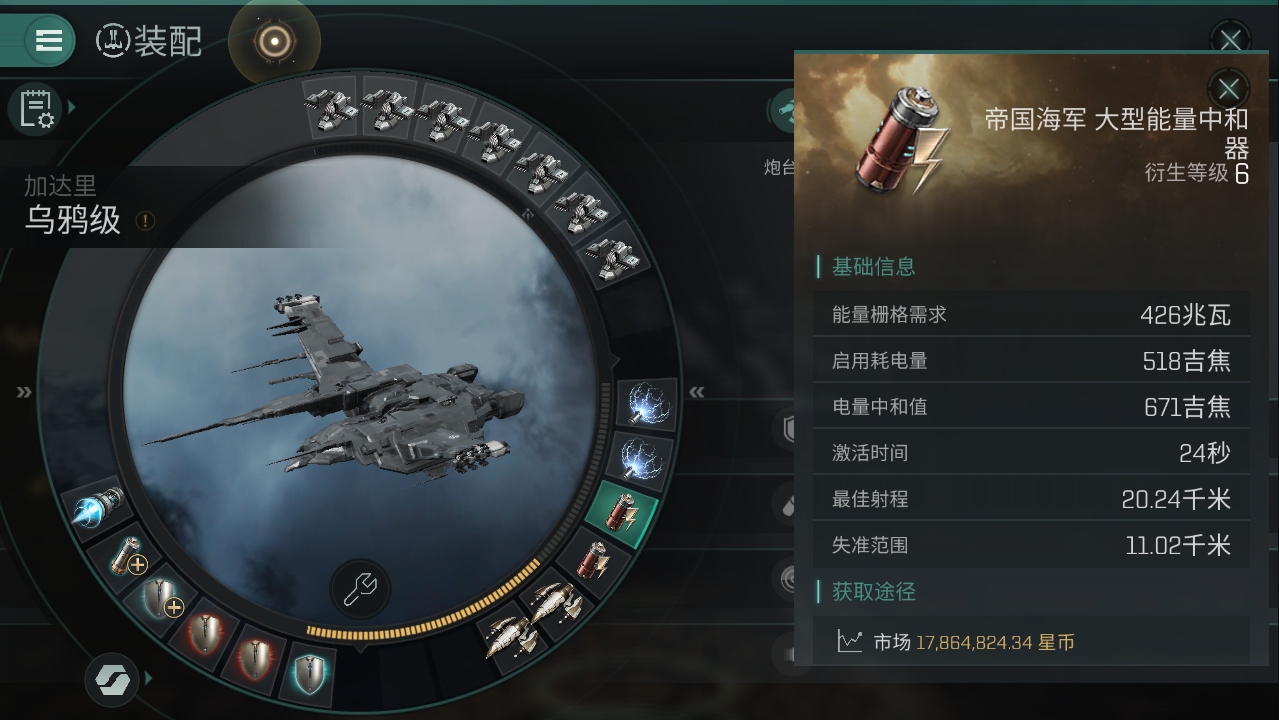Image resolution: width=1279 pixels, height=720 pixels.
Task: Open the market price link 市场
Action: [x=892, y=642]
